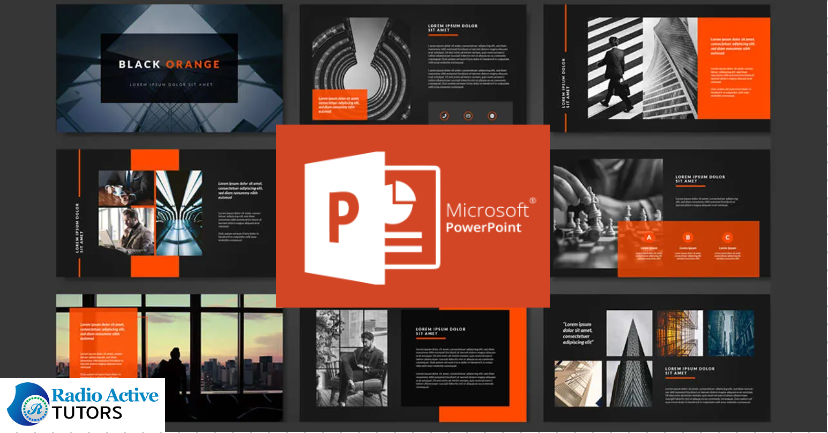828x433 pixels.
Task: Open the sunset city window slide
Action: (170, 357)
